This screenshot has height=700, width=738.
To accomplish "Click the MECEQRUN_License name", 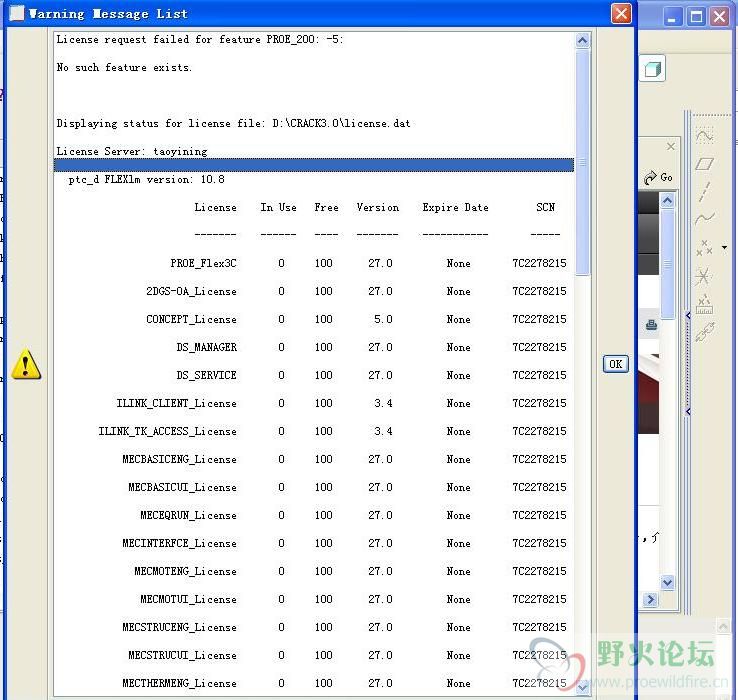I will [188, 515].
